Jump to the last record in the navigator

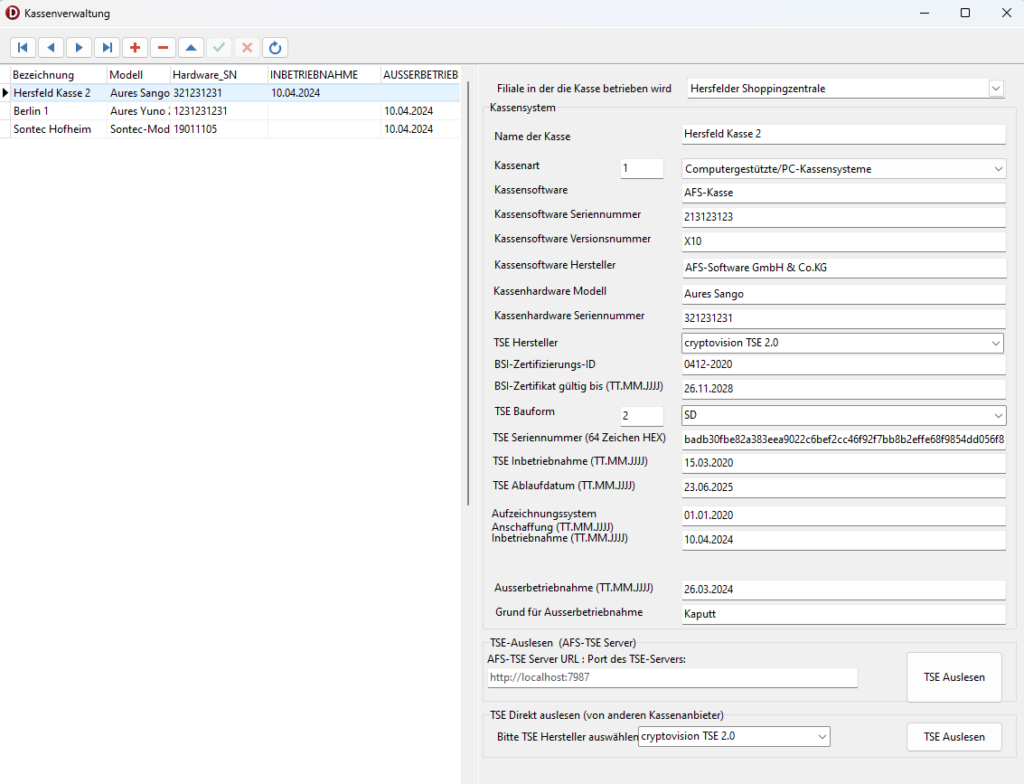(106, 48)
